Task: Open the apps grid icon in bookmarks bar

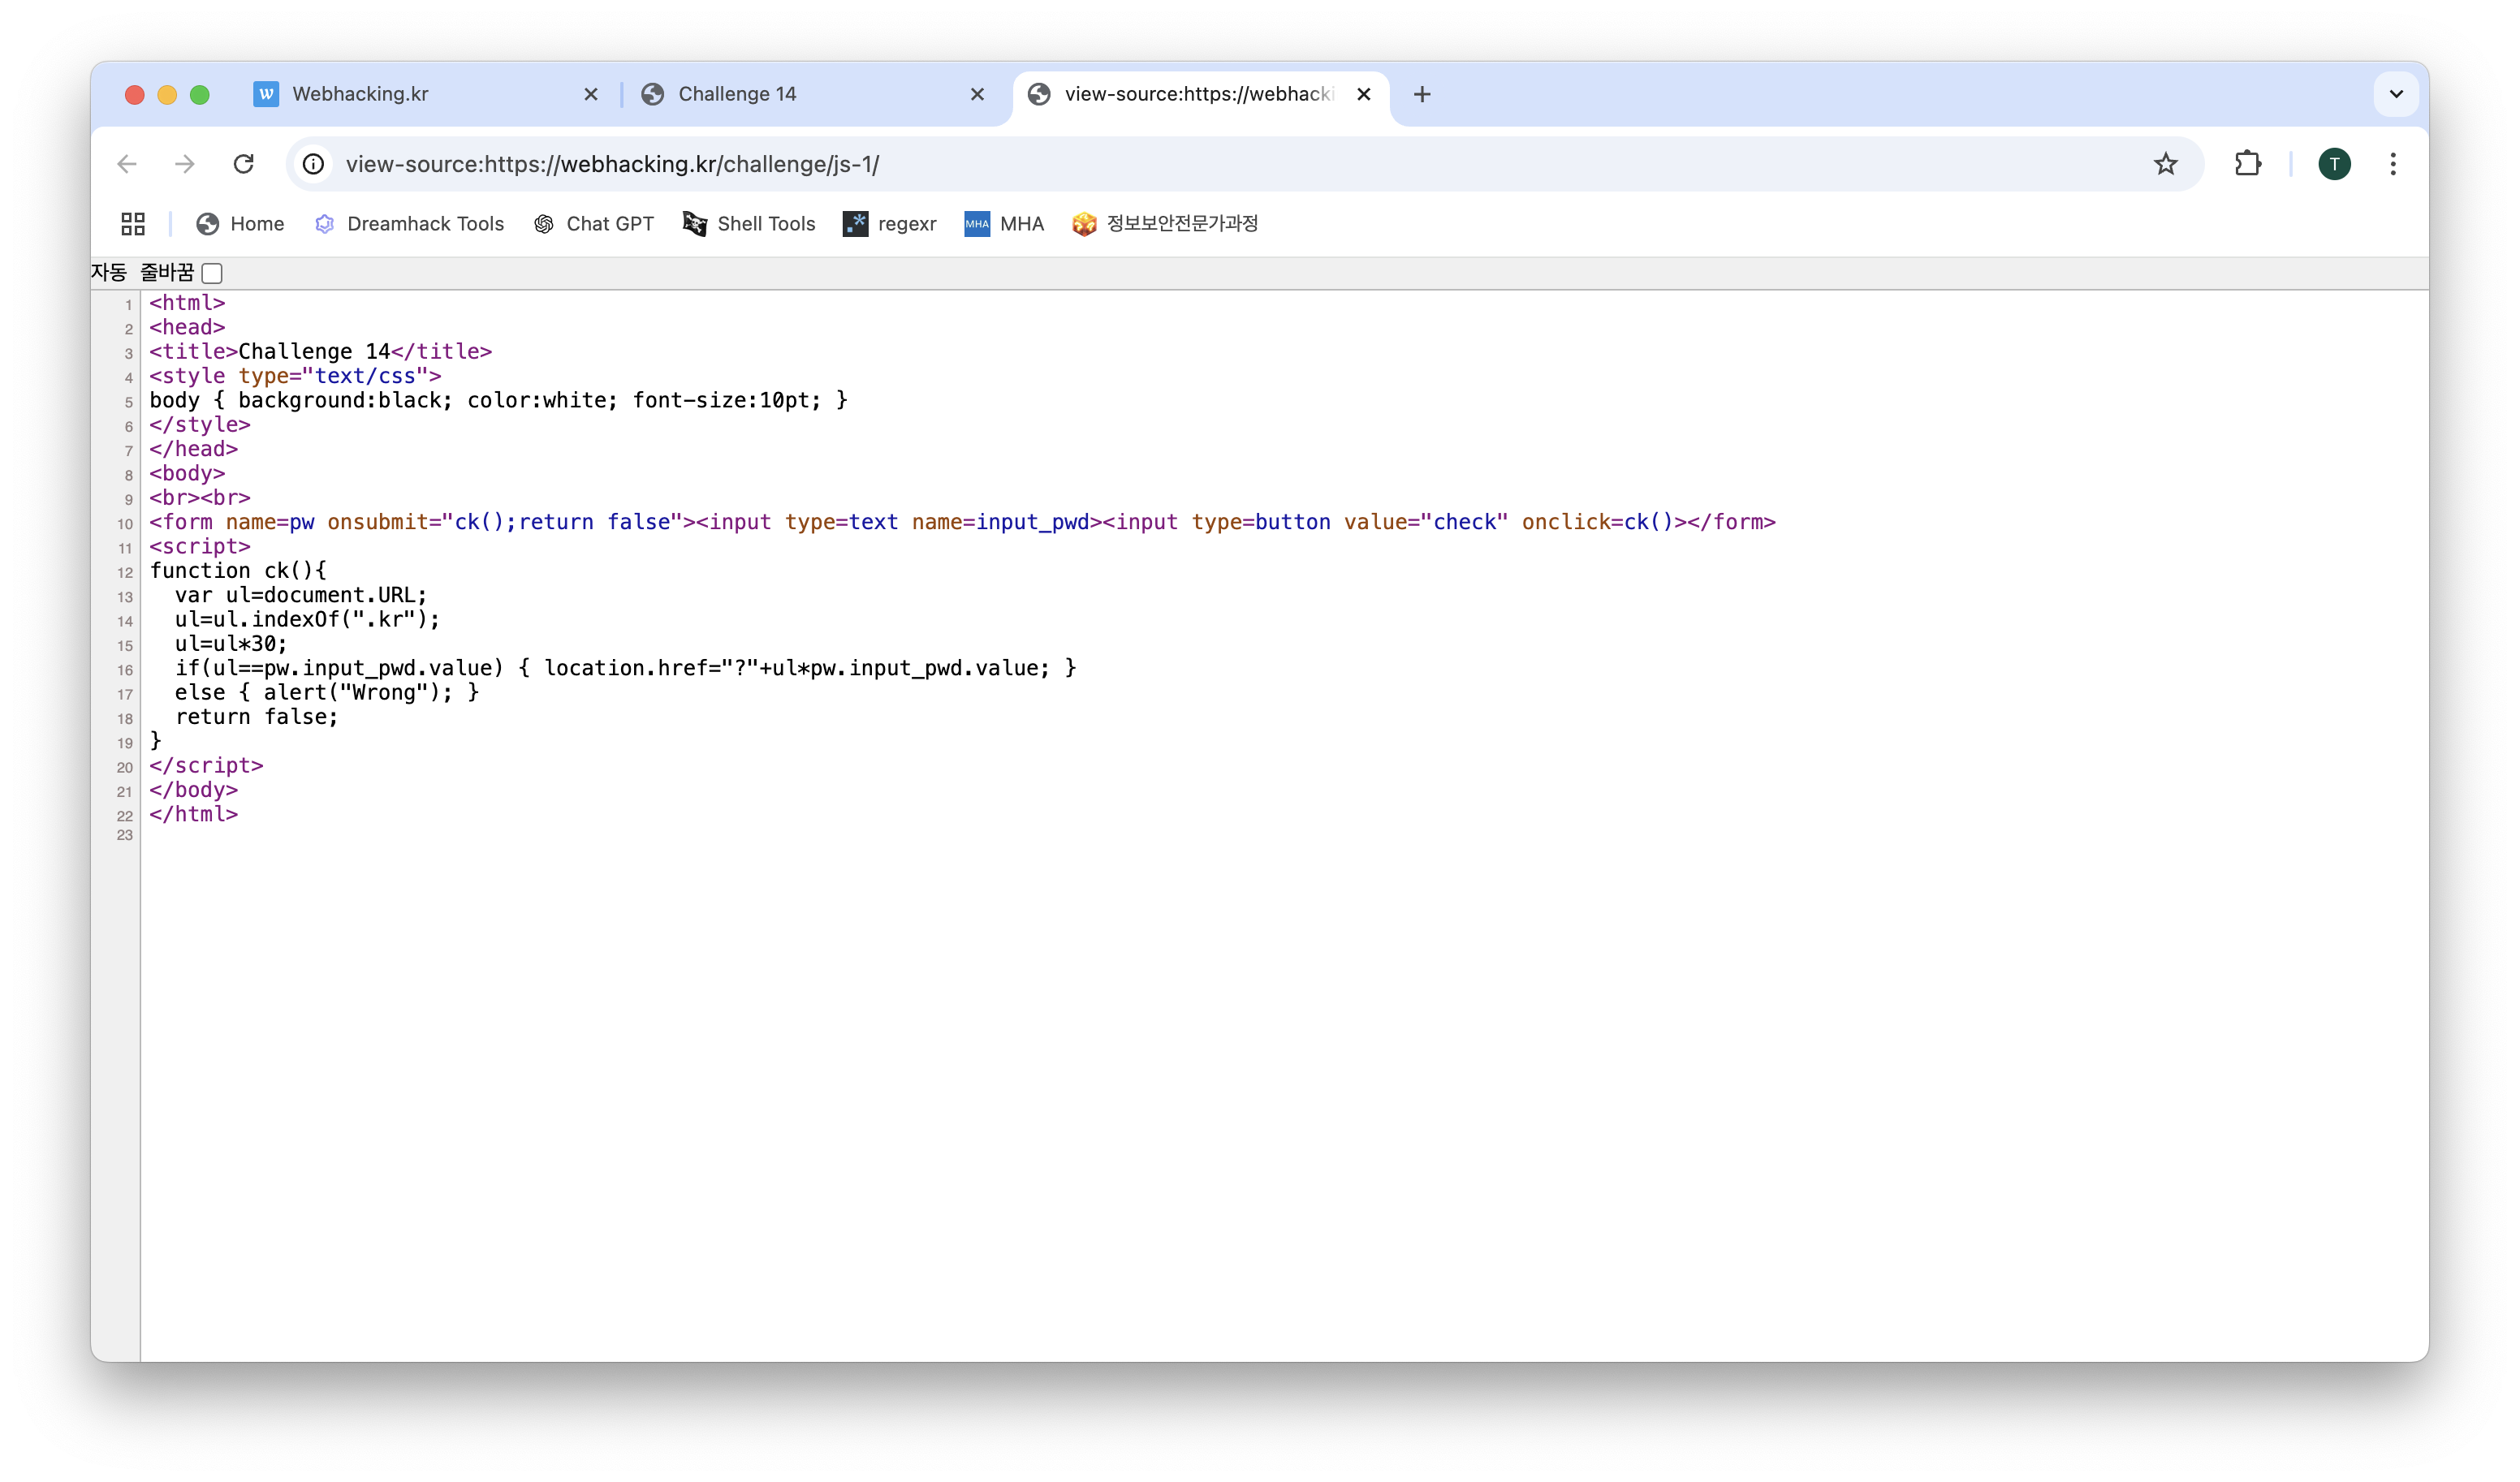Action: pyautogui.click(x=133, y=224)
